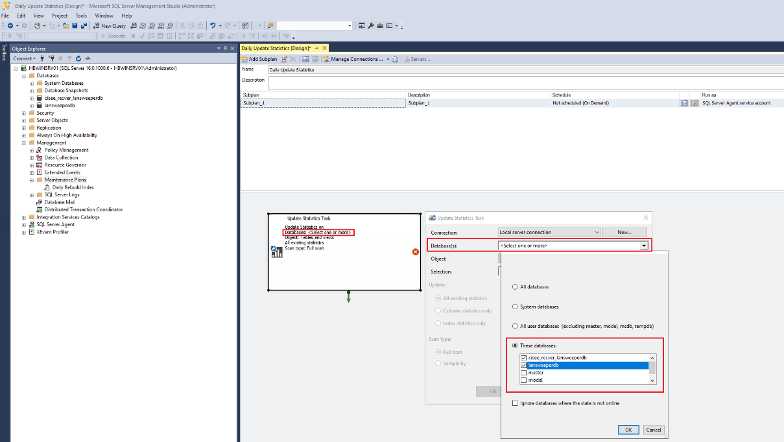Open the Database(s) dropdown arrow
This screenshot has width=784, height=442.
click(x=644, y=246)
